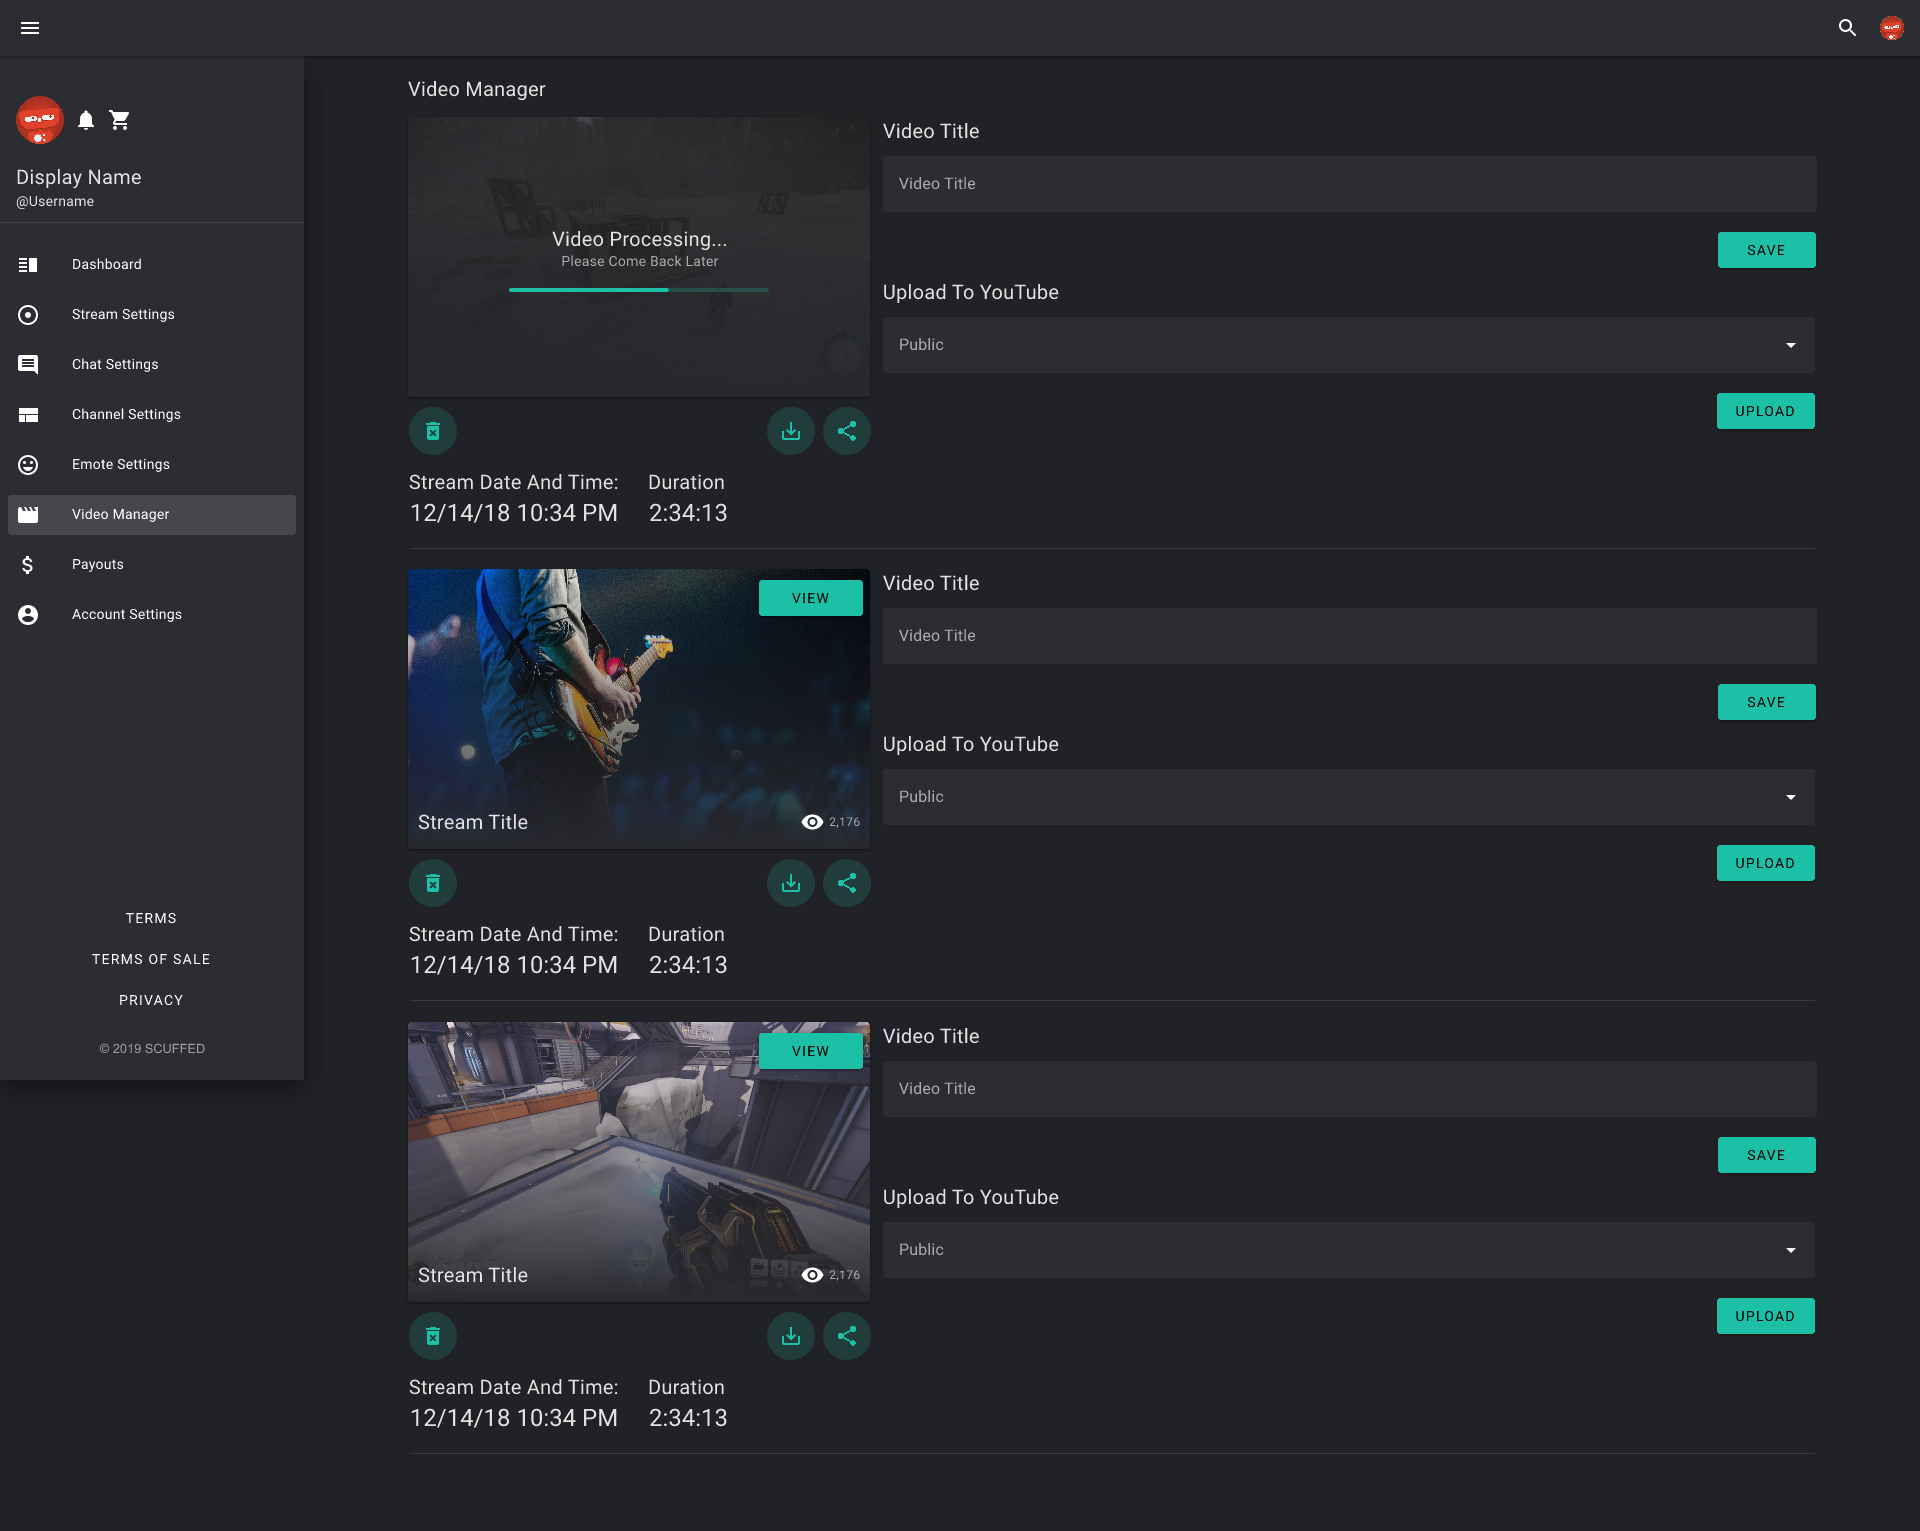
Task: Open the hamburger menu icon
Action: (30, 28)
